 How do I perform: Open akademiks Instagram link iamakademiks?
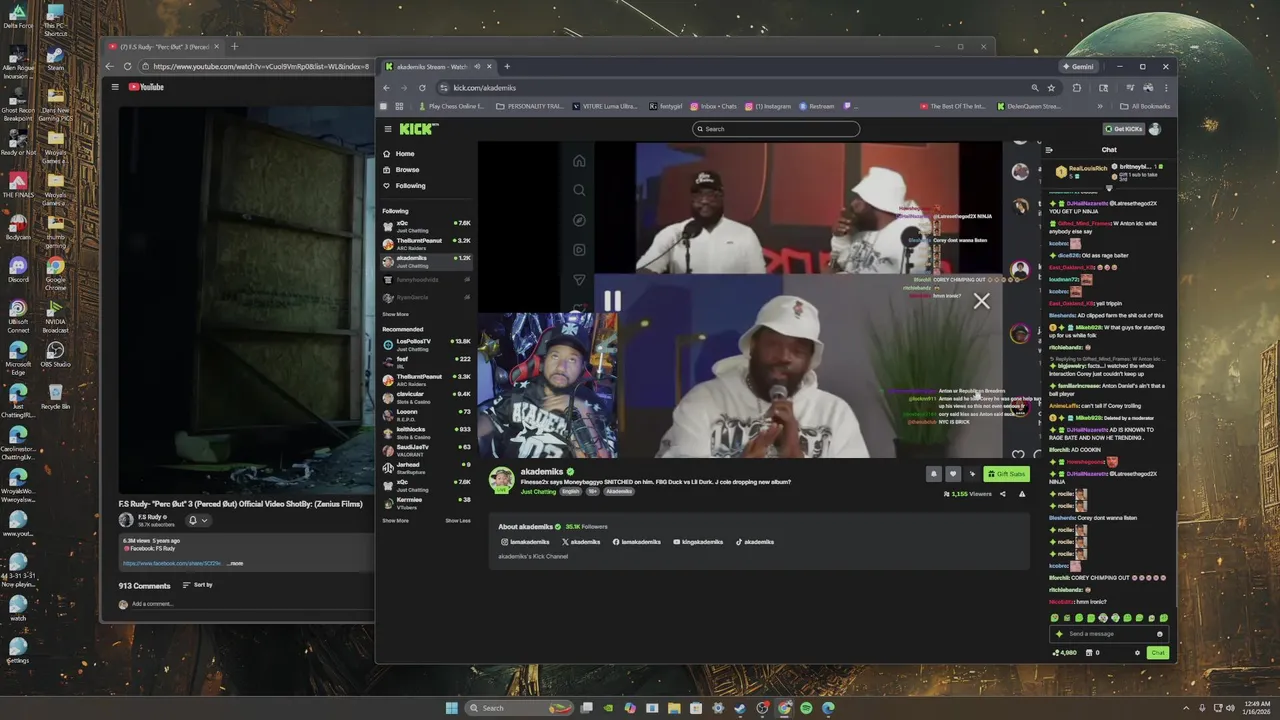tap(525, 542)
